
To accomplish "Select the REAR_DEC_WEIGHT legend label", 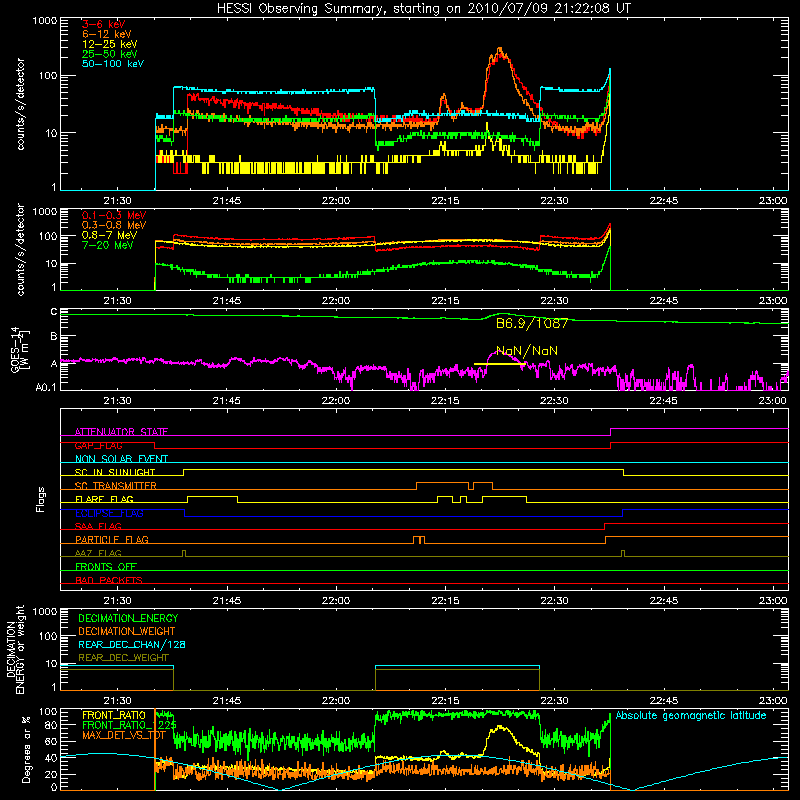I will click(x=123, y=658).
